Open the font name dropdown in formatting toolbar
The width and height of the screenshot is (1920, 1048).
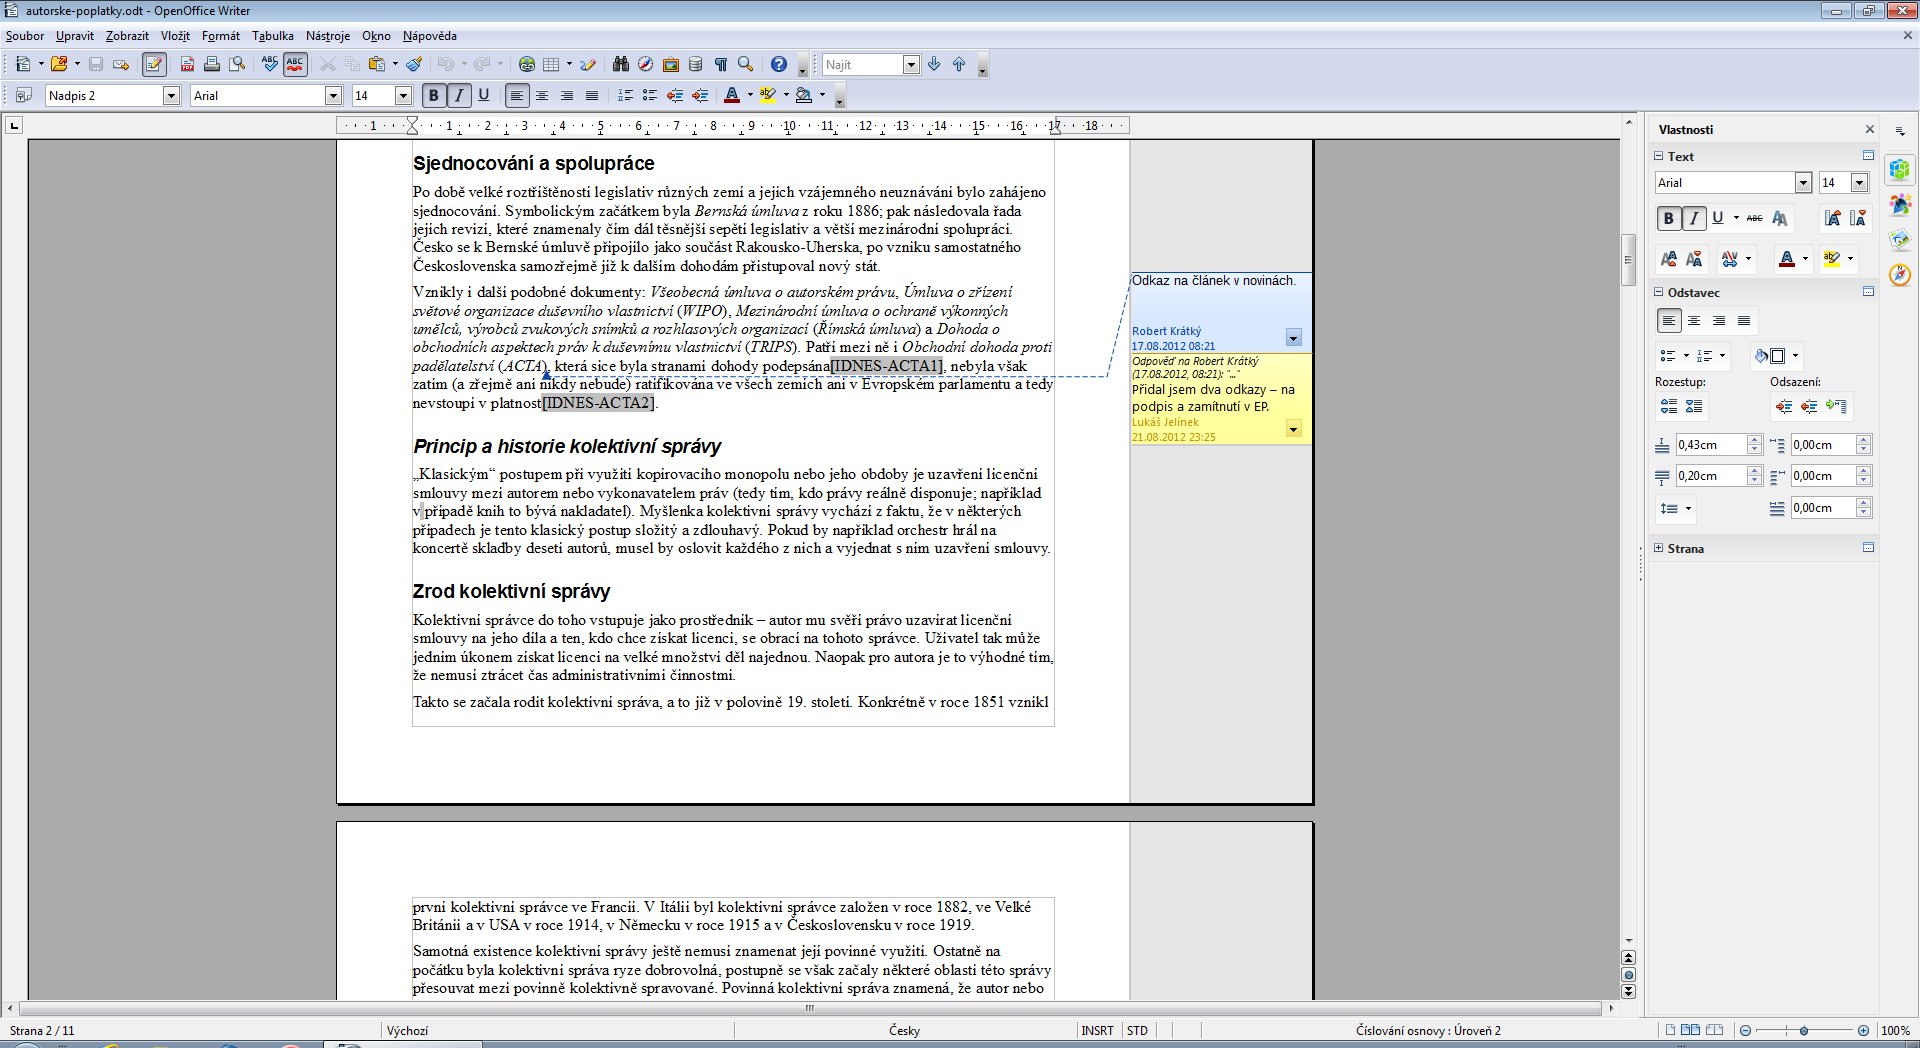pos(334,96)
